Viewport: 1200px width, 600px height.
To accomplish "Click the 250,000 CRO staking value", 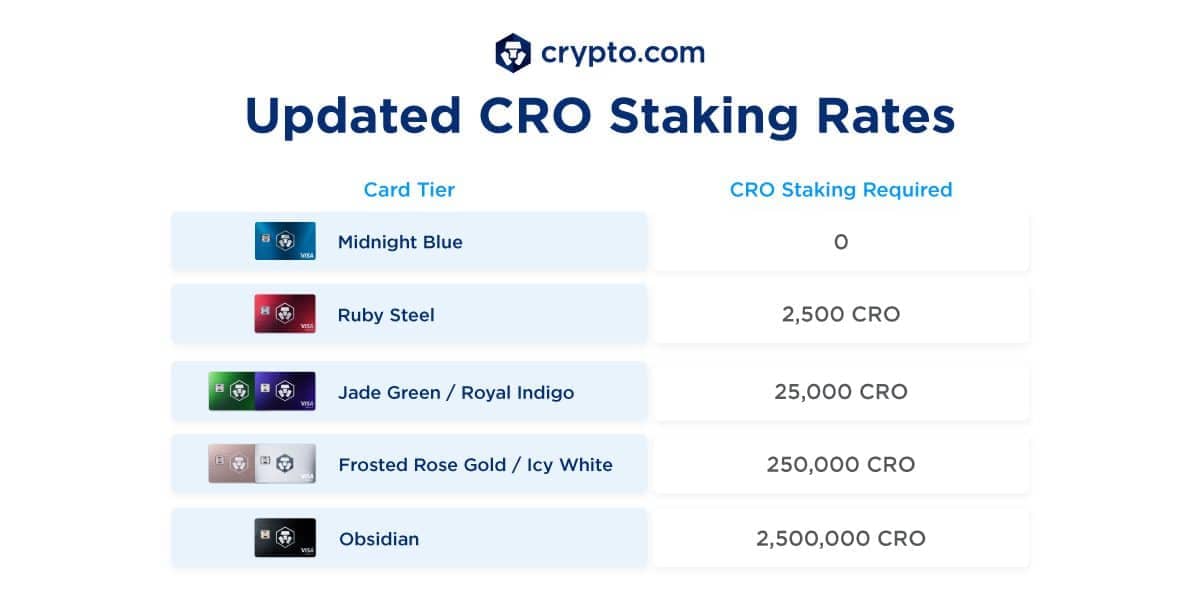I will coord(841,465).
